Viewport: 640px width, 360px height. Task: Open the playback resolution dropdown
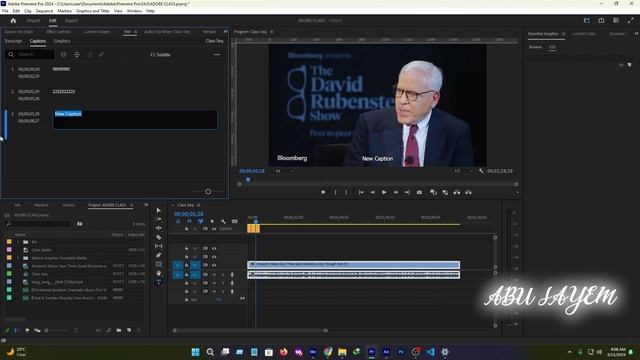point(463,171)
